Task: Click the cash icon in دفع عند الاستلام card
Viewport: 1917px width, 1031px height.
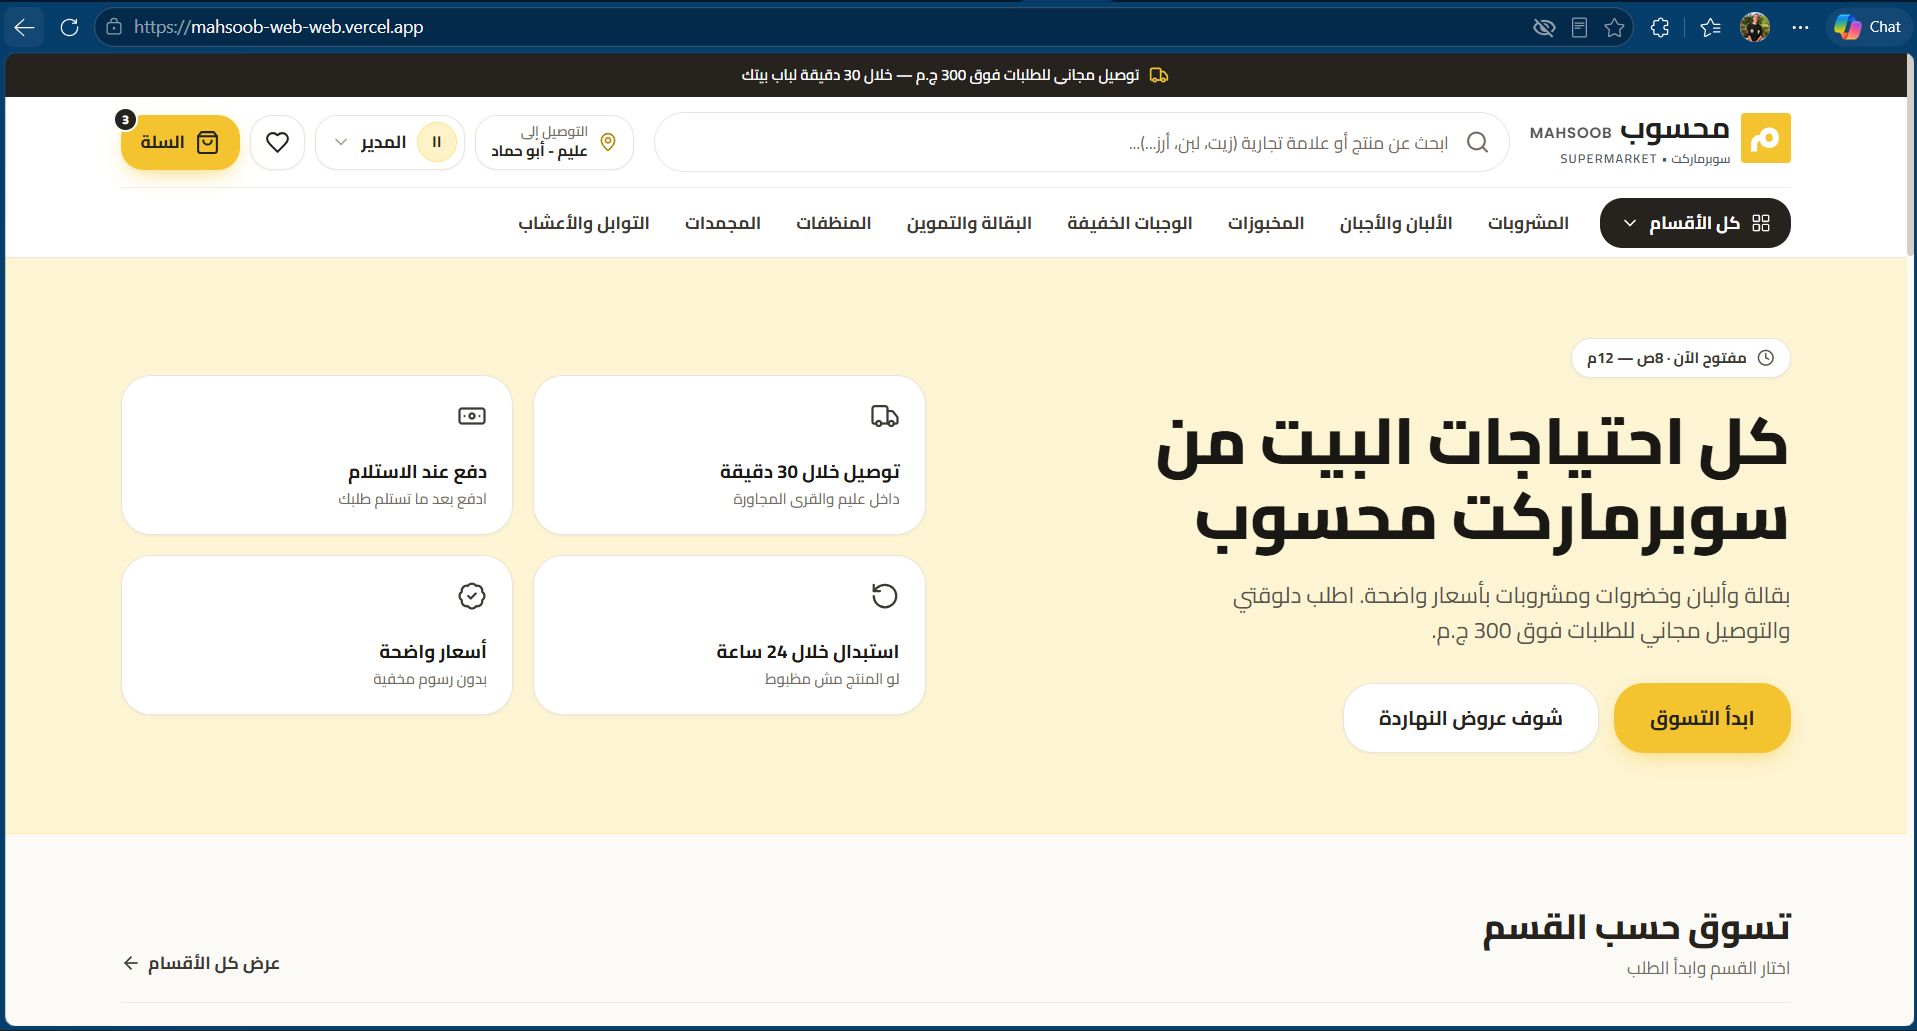Action: coord(472,416)
